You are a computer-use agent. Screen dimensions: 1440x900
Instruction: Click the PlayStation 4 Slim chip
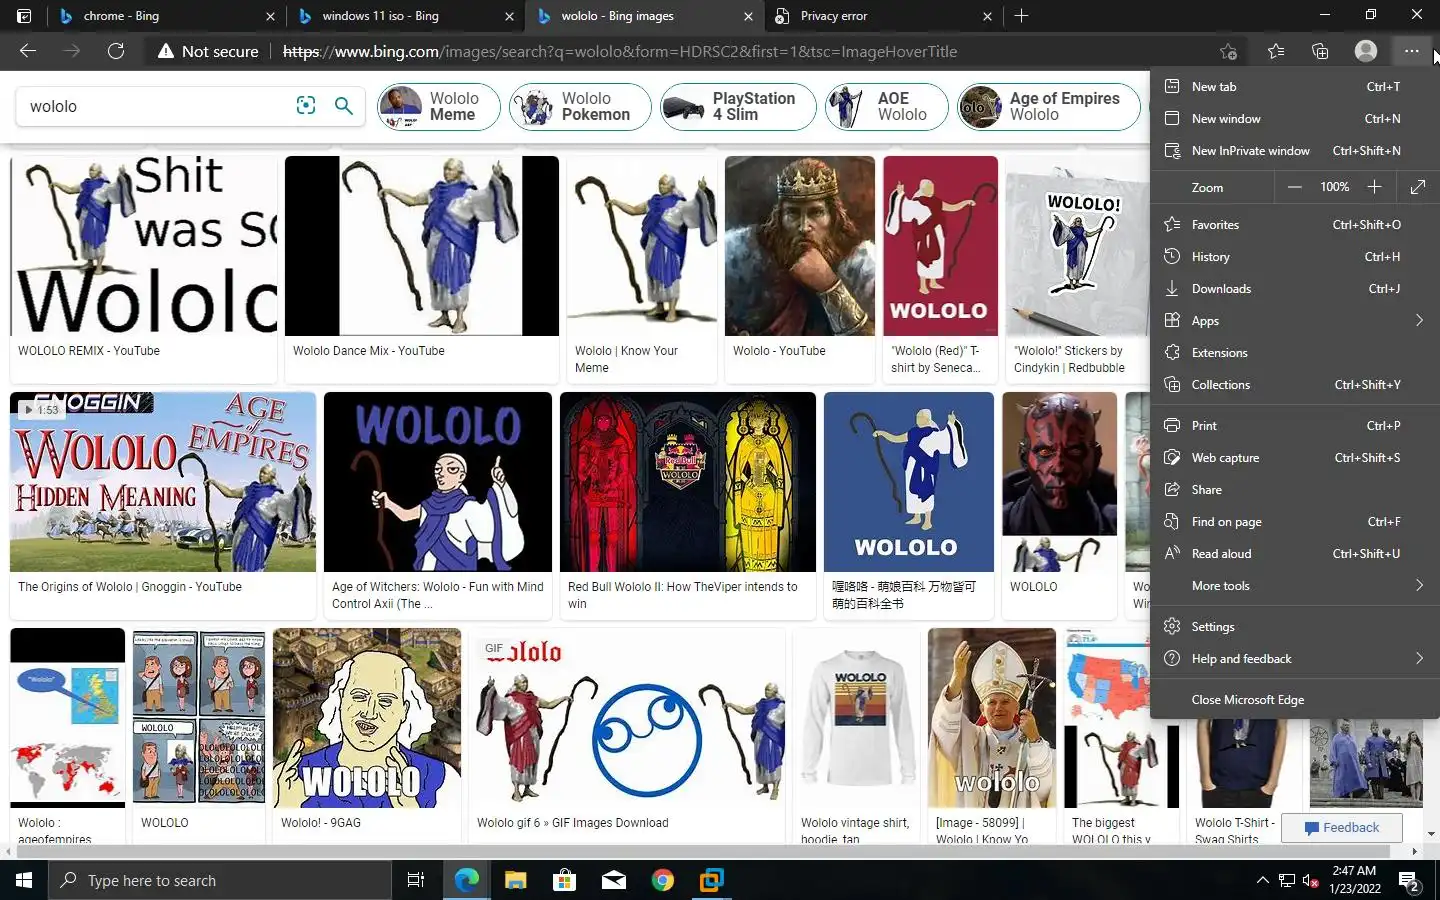(738, 107)
